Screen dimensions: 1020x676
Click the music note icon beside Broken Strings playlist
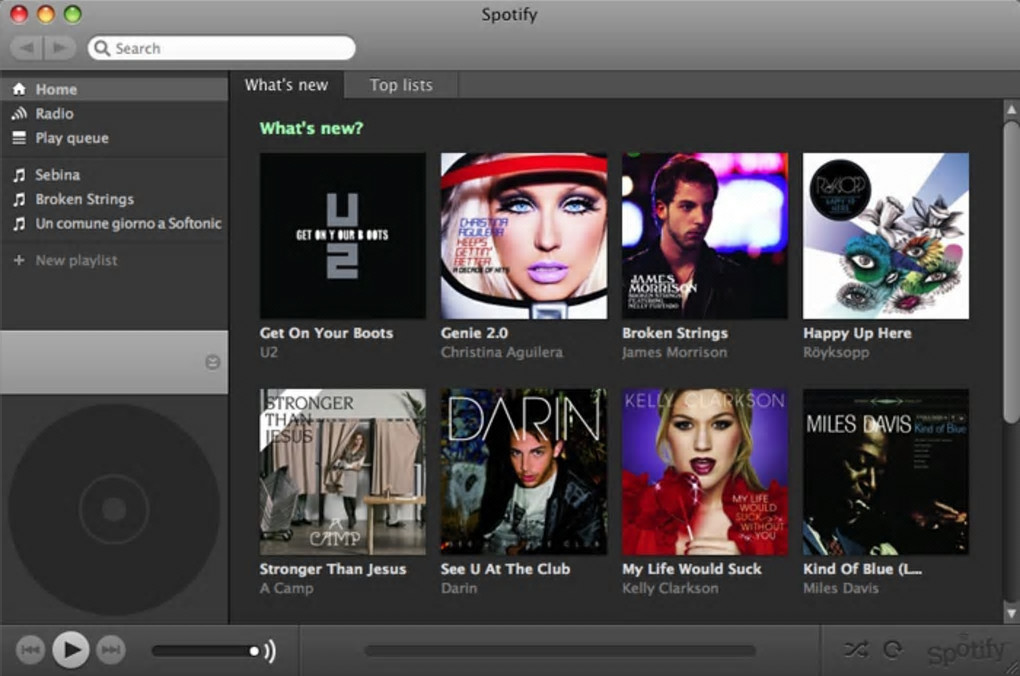(20, 199)
